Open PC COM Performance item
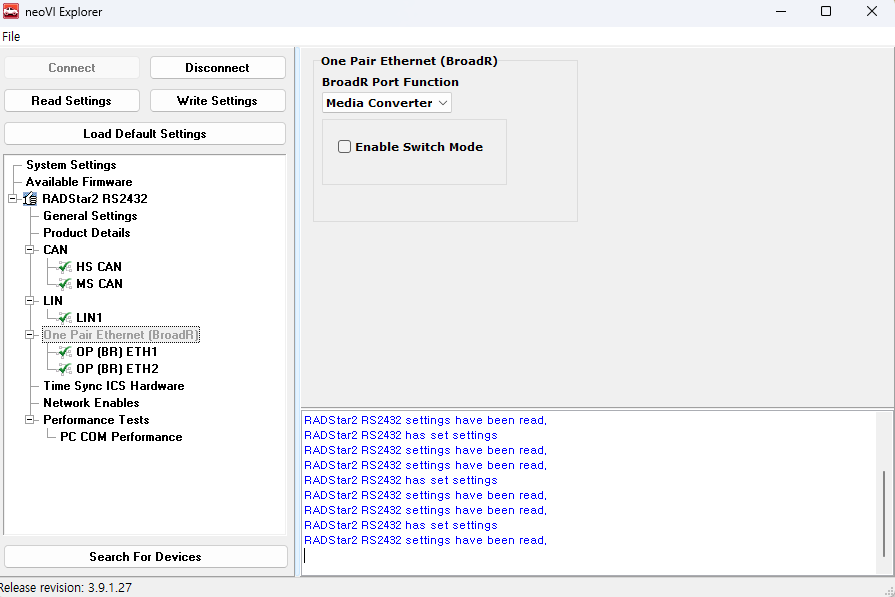 click(121, 437)
